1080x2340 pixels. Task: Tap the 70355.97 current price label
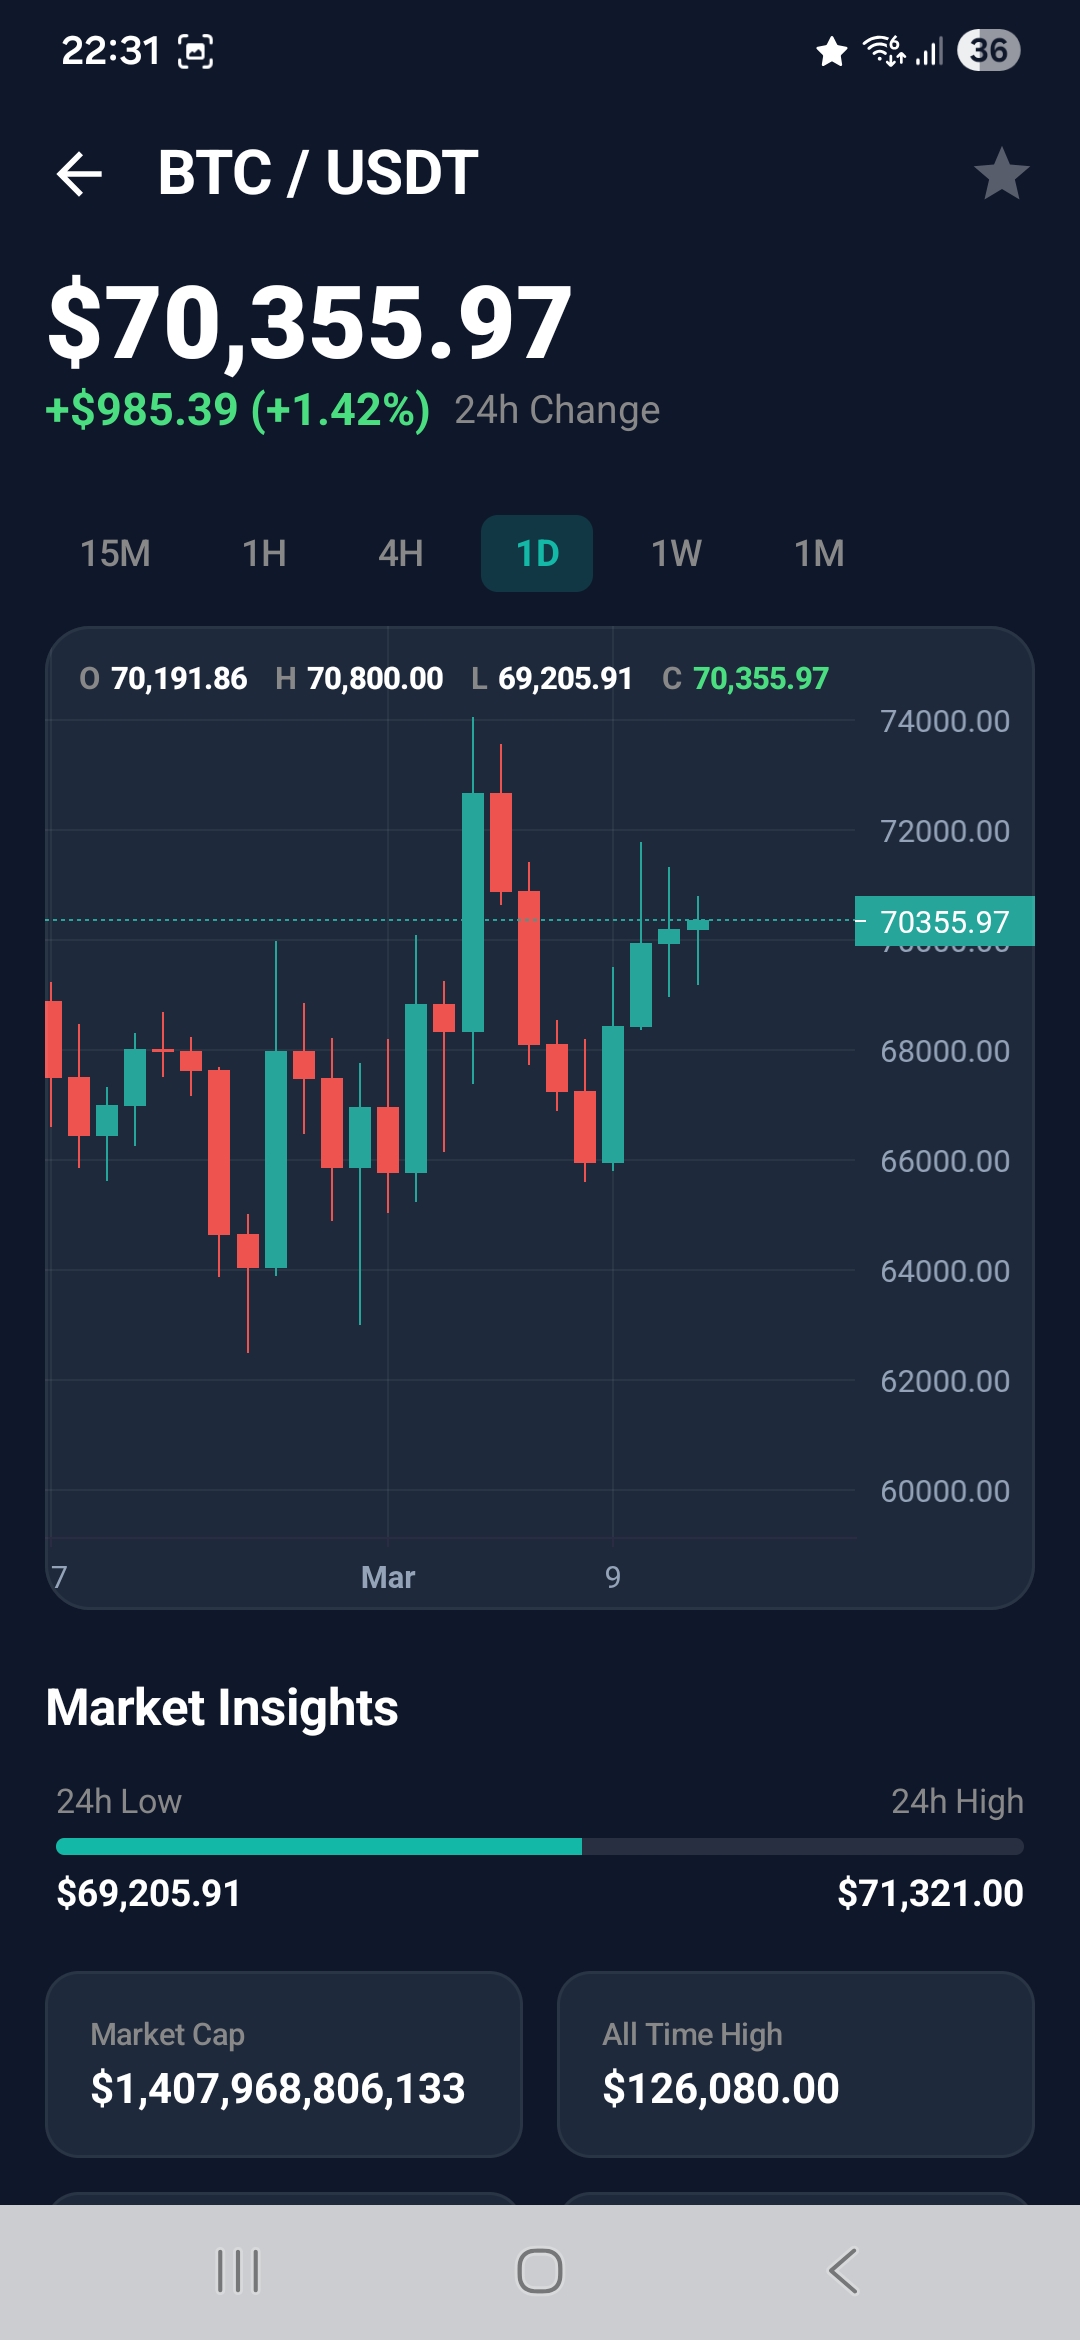pos(944,921)
